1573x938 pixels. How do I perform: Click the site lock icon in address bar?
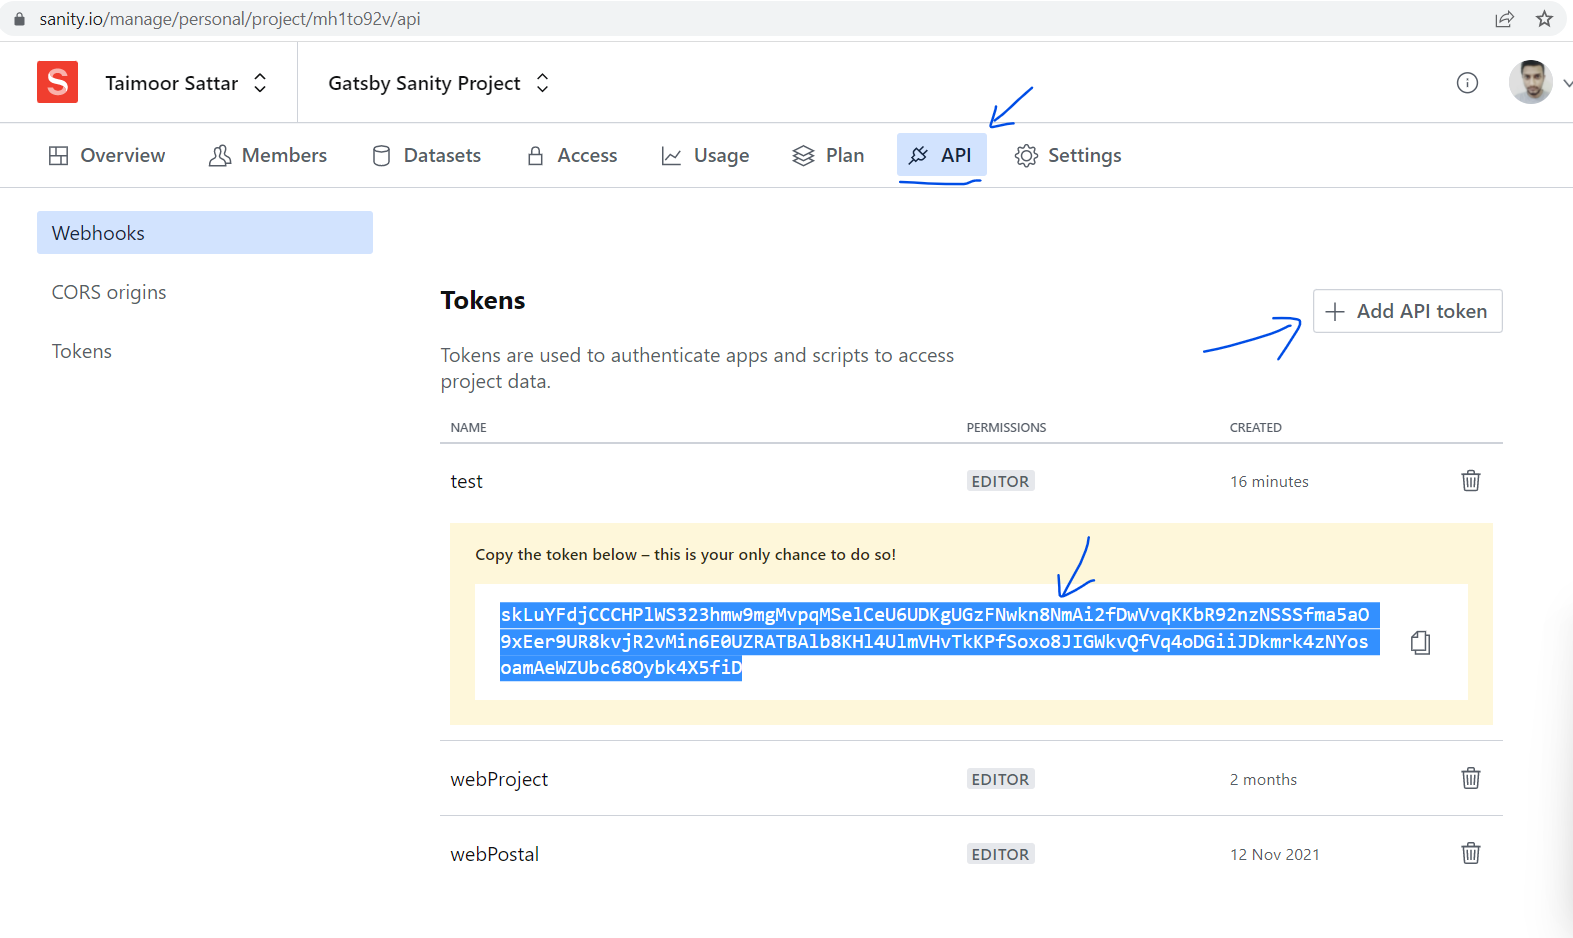coord(19,19)
